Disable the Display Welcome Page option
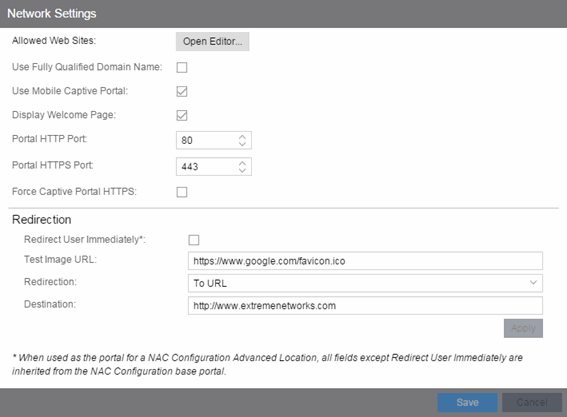Image resolution: width=567 pixels, height=417 pixels. (182, 115)
